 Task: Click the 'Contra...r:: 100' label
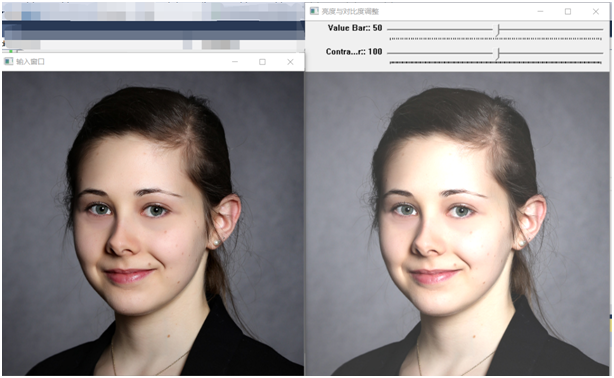point(354,51)
